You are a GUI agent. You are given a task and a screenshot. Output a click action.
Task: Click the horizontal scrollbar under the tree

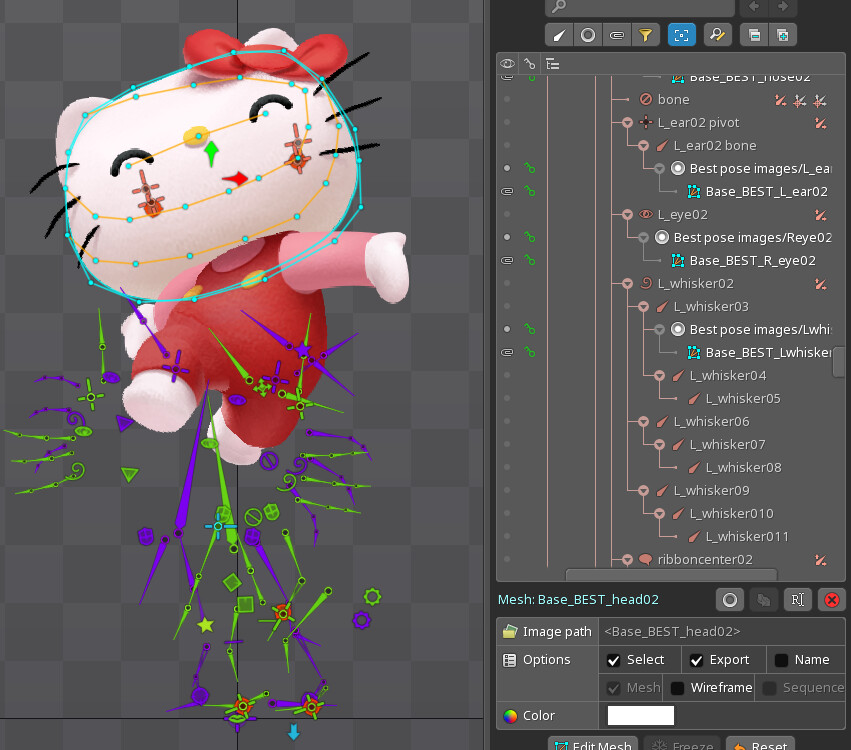pyautogui.click(x=671, y=574)
